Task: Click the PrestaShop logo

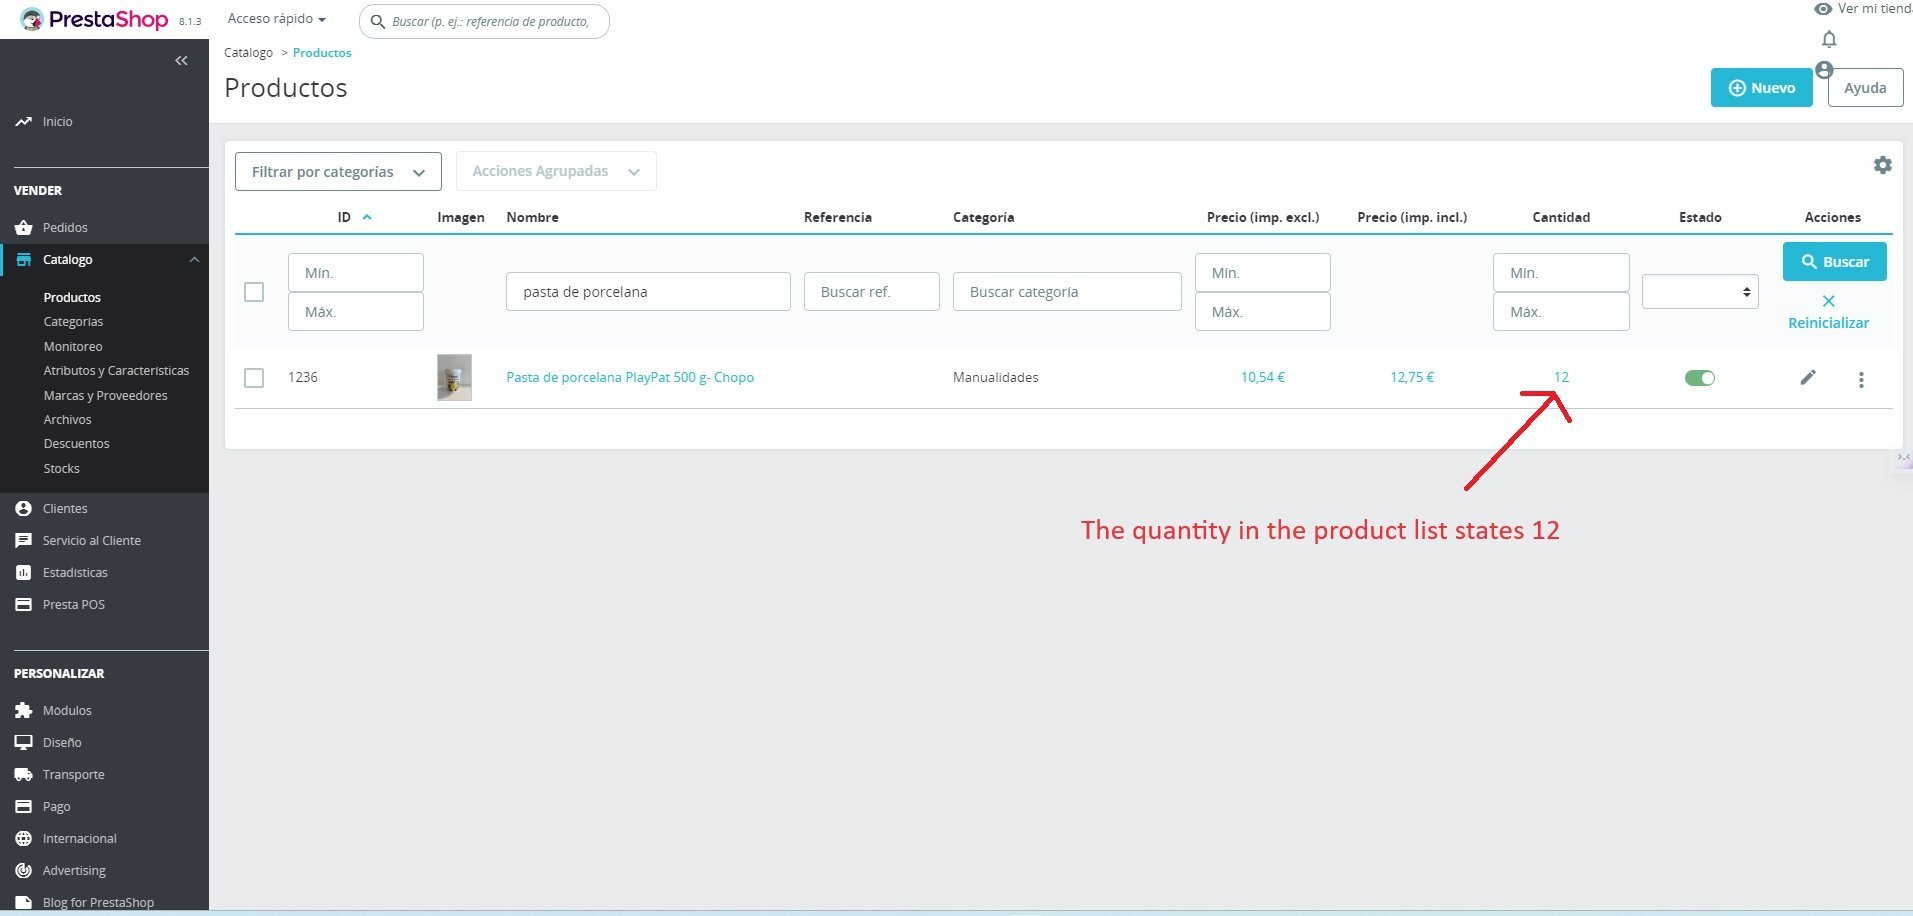Action: (96, 19)
